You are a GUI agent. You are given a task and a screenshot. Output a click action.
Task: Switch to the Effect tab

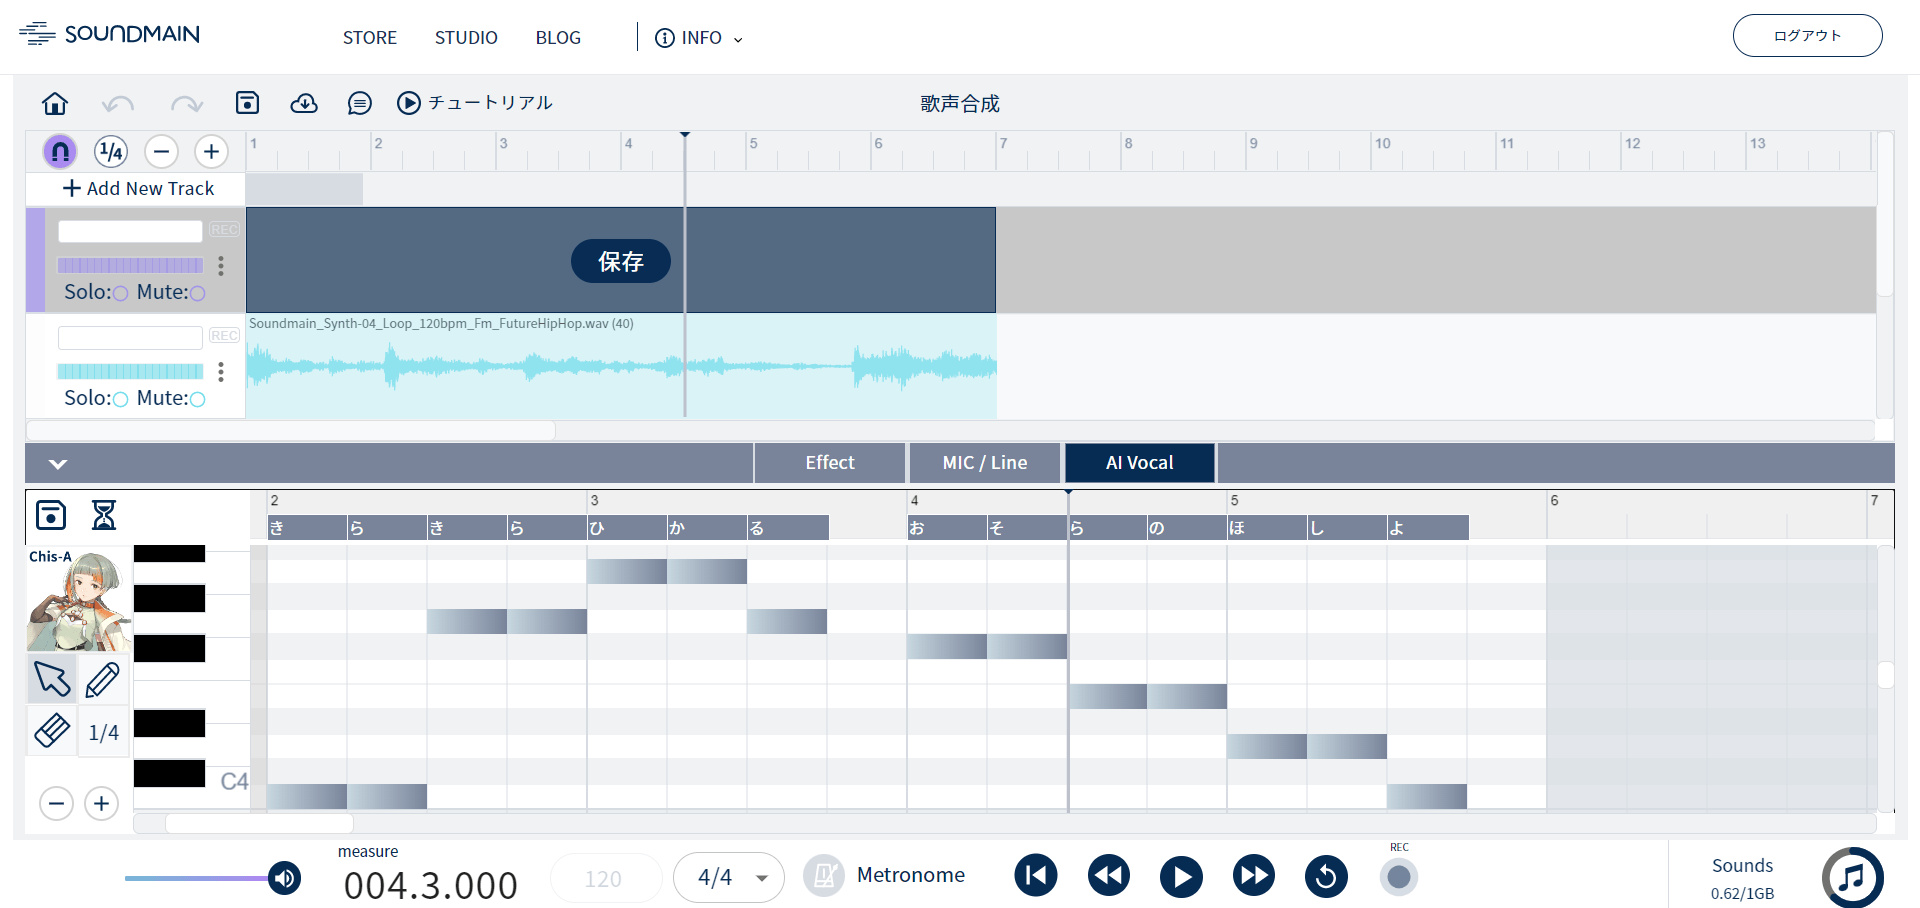(829, 463)
